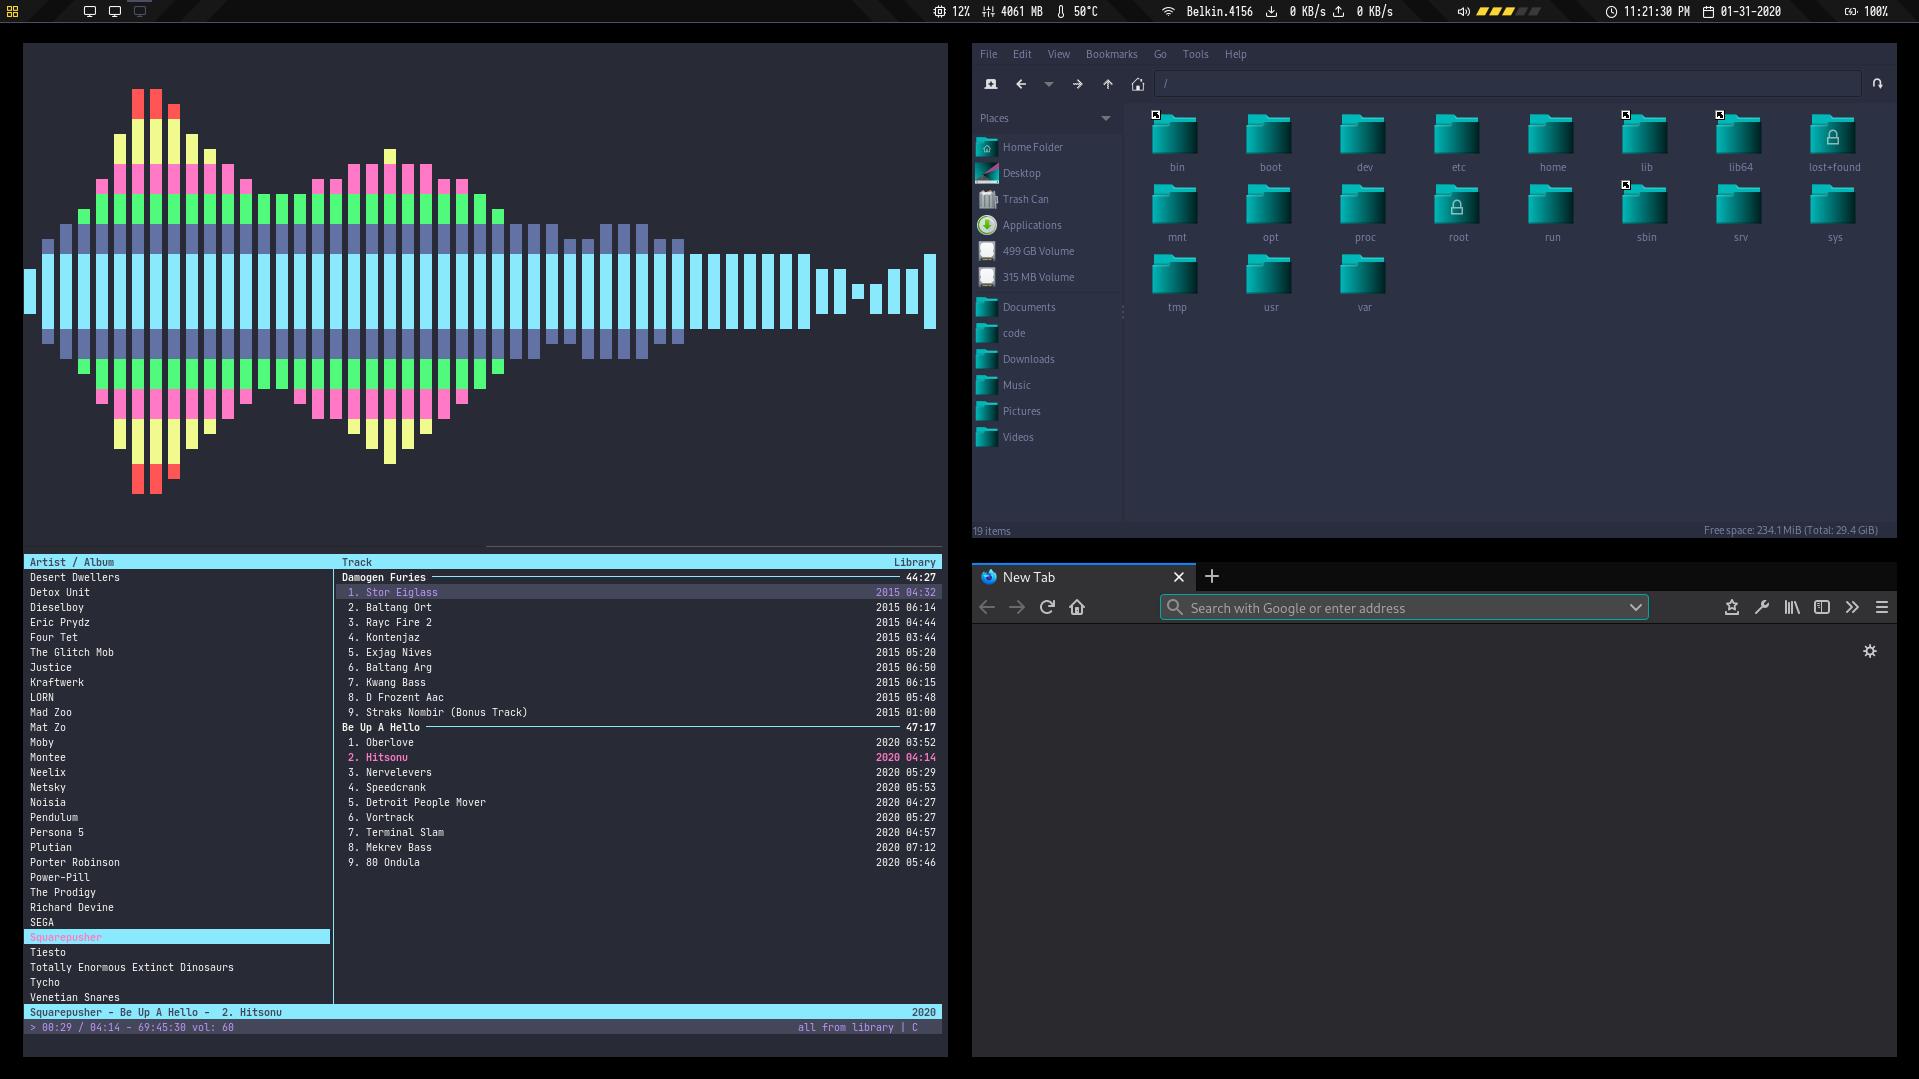The height and width of the screenshot is (1079, 1919).
Task: Toggle Firefox sidebar icon
Action: click(x=1822, y=607)
